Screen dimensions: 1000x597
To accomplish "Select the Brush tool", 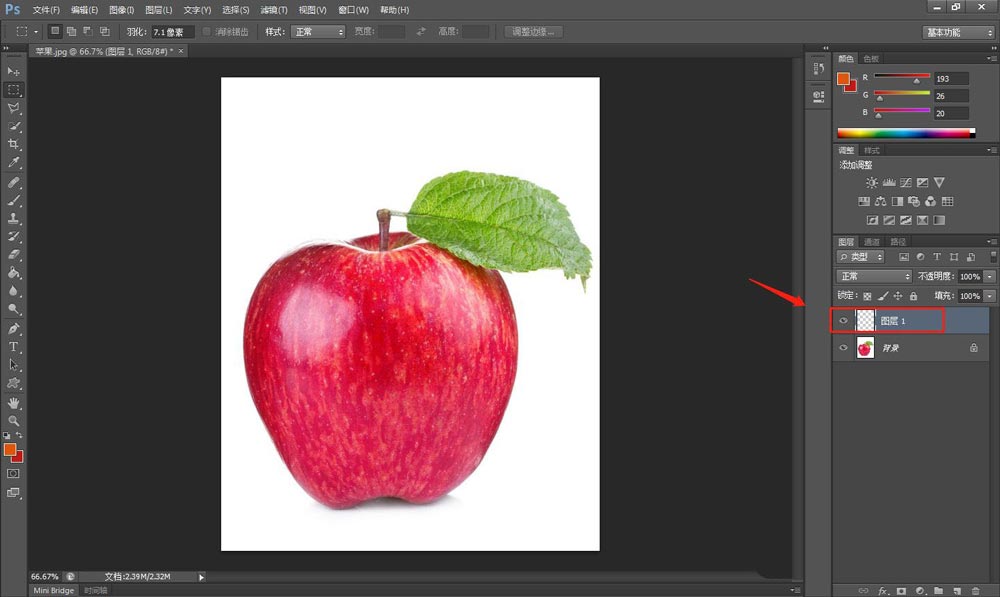I will [x=13, y=200].
